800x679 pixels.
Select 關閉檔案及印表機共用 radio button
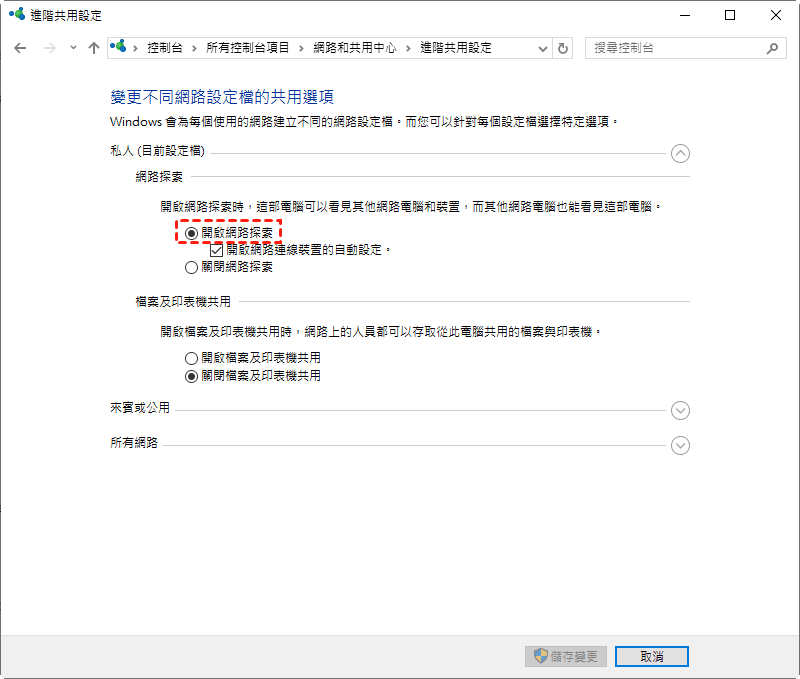click(x=192, y=376)
